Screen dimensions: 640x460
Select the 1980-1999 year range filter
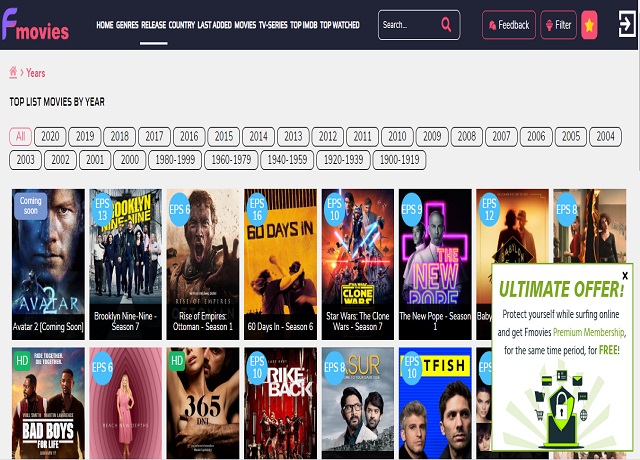click(x=175, y=160)
